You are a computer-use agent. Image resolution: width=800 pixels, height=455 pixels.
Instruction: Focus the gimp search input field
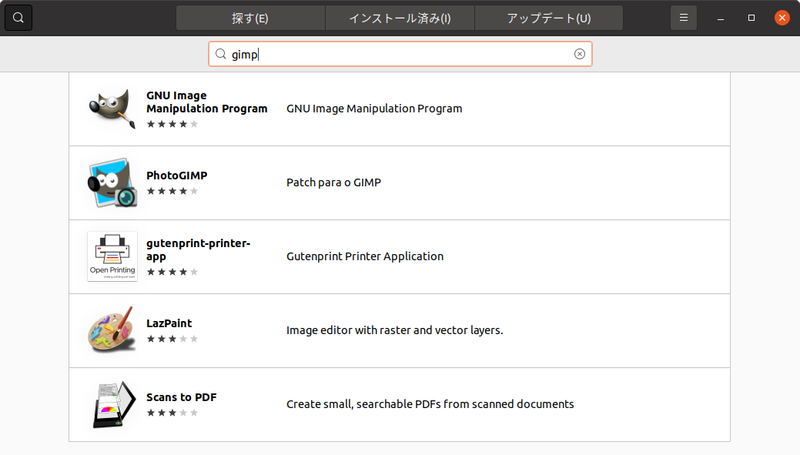[400, 54]
